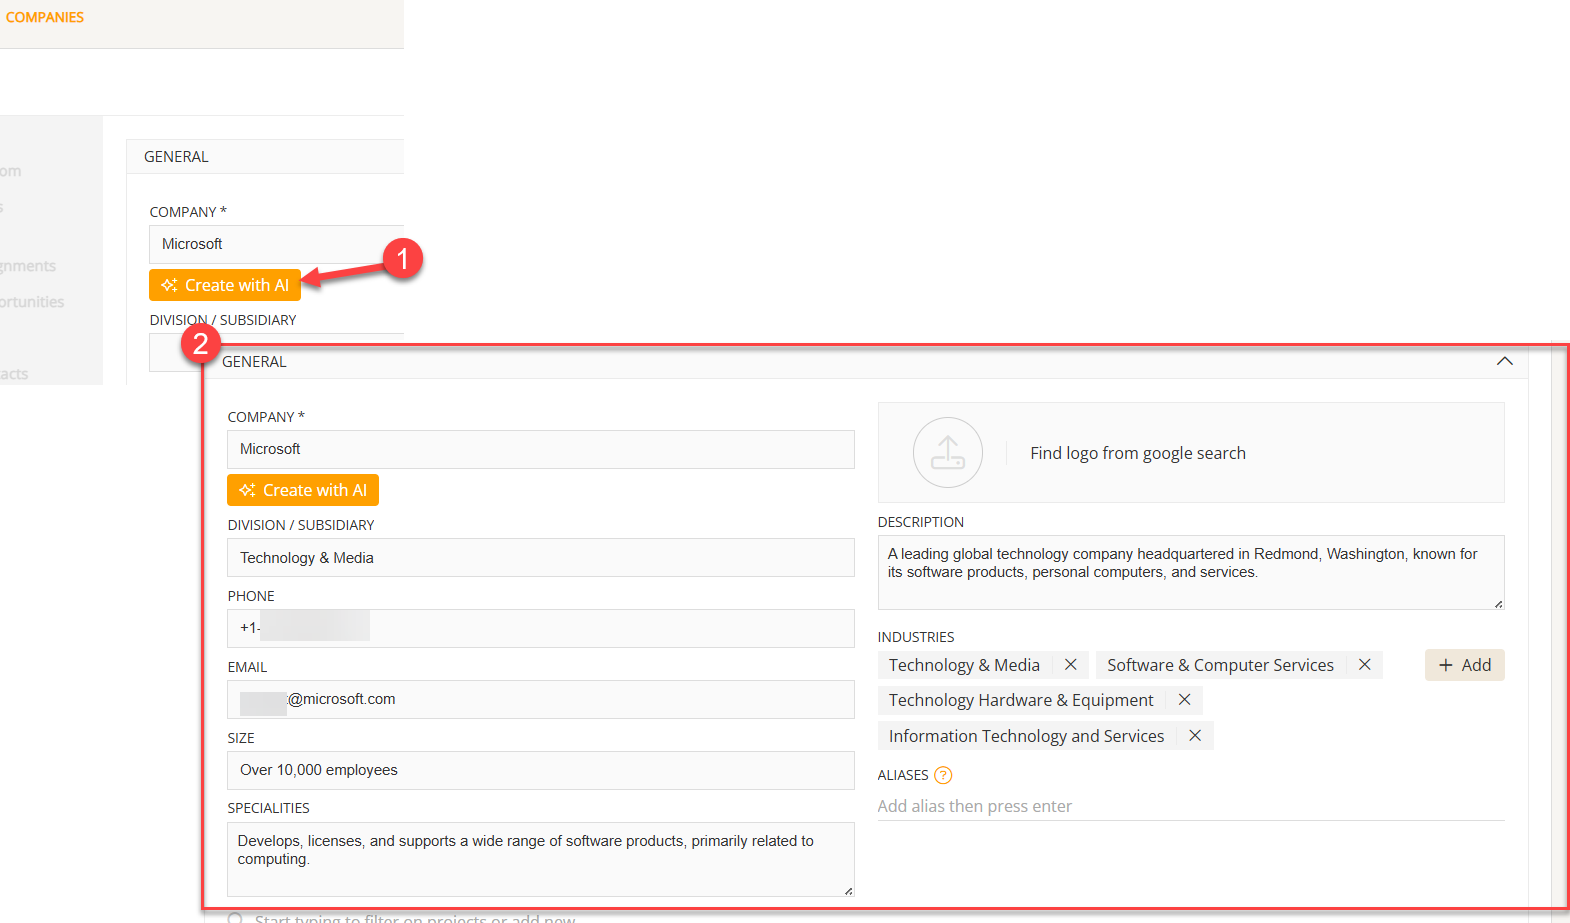
Task: Click Find logo from google search
Action: pos(1138,453)
